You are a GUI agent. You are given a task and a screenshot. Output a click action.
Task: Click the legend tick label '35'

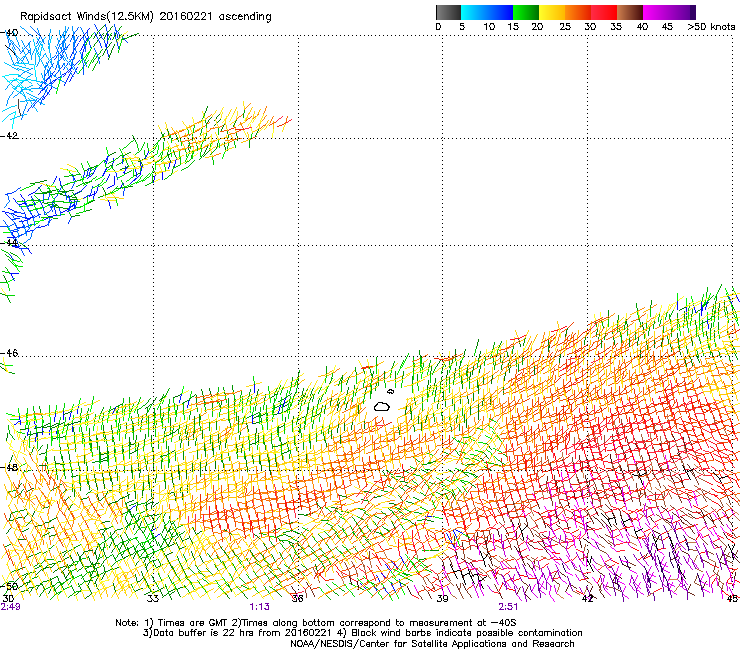616,27
